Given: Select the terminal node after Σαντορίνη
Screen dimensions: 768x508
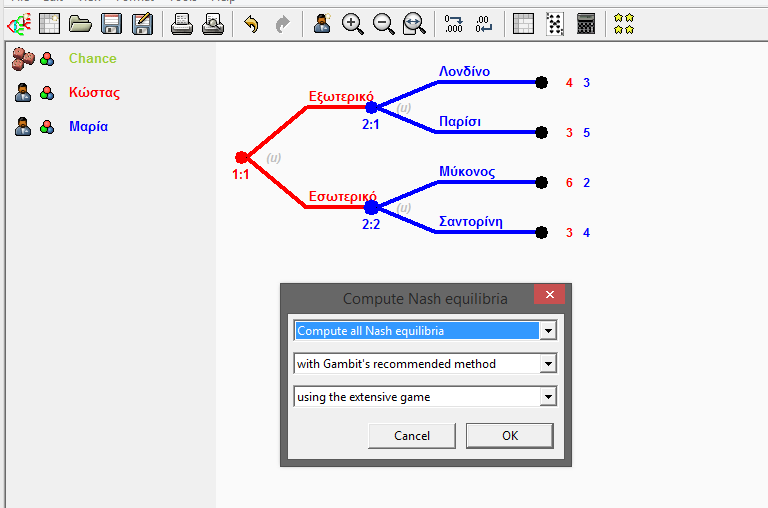Looking at the screenshot, I should (x=541, y=232).
